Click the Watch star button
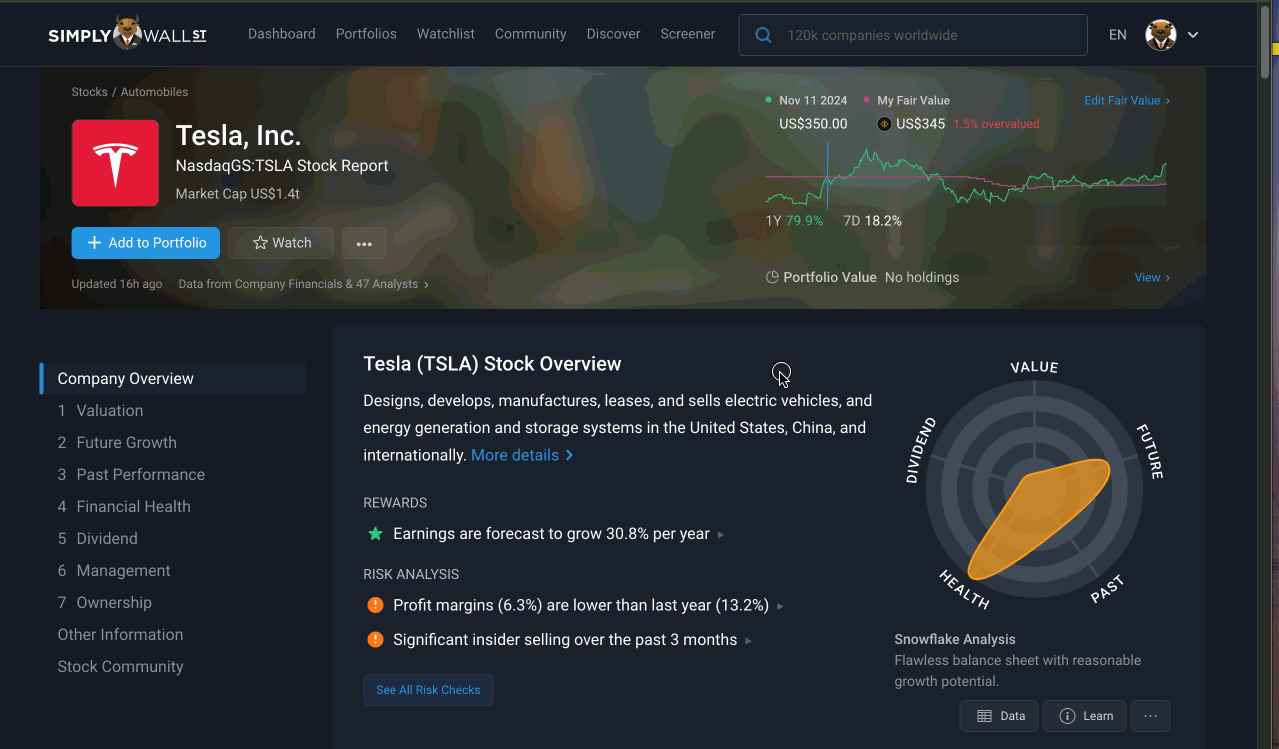The width and height of the screenshot is (1279, 749). click(x=281, y=243)
